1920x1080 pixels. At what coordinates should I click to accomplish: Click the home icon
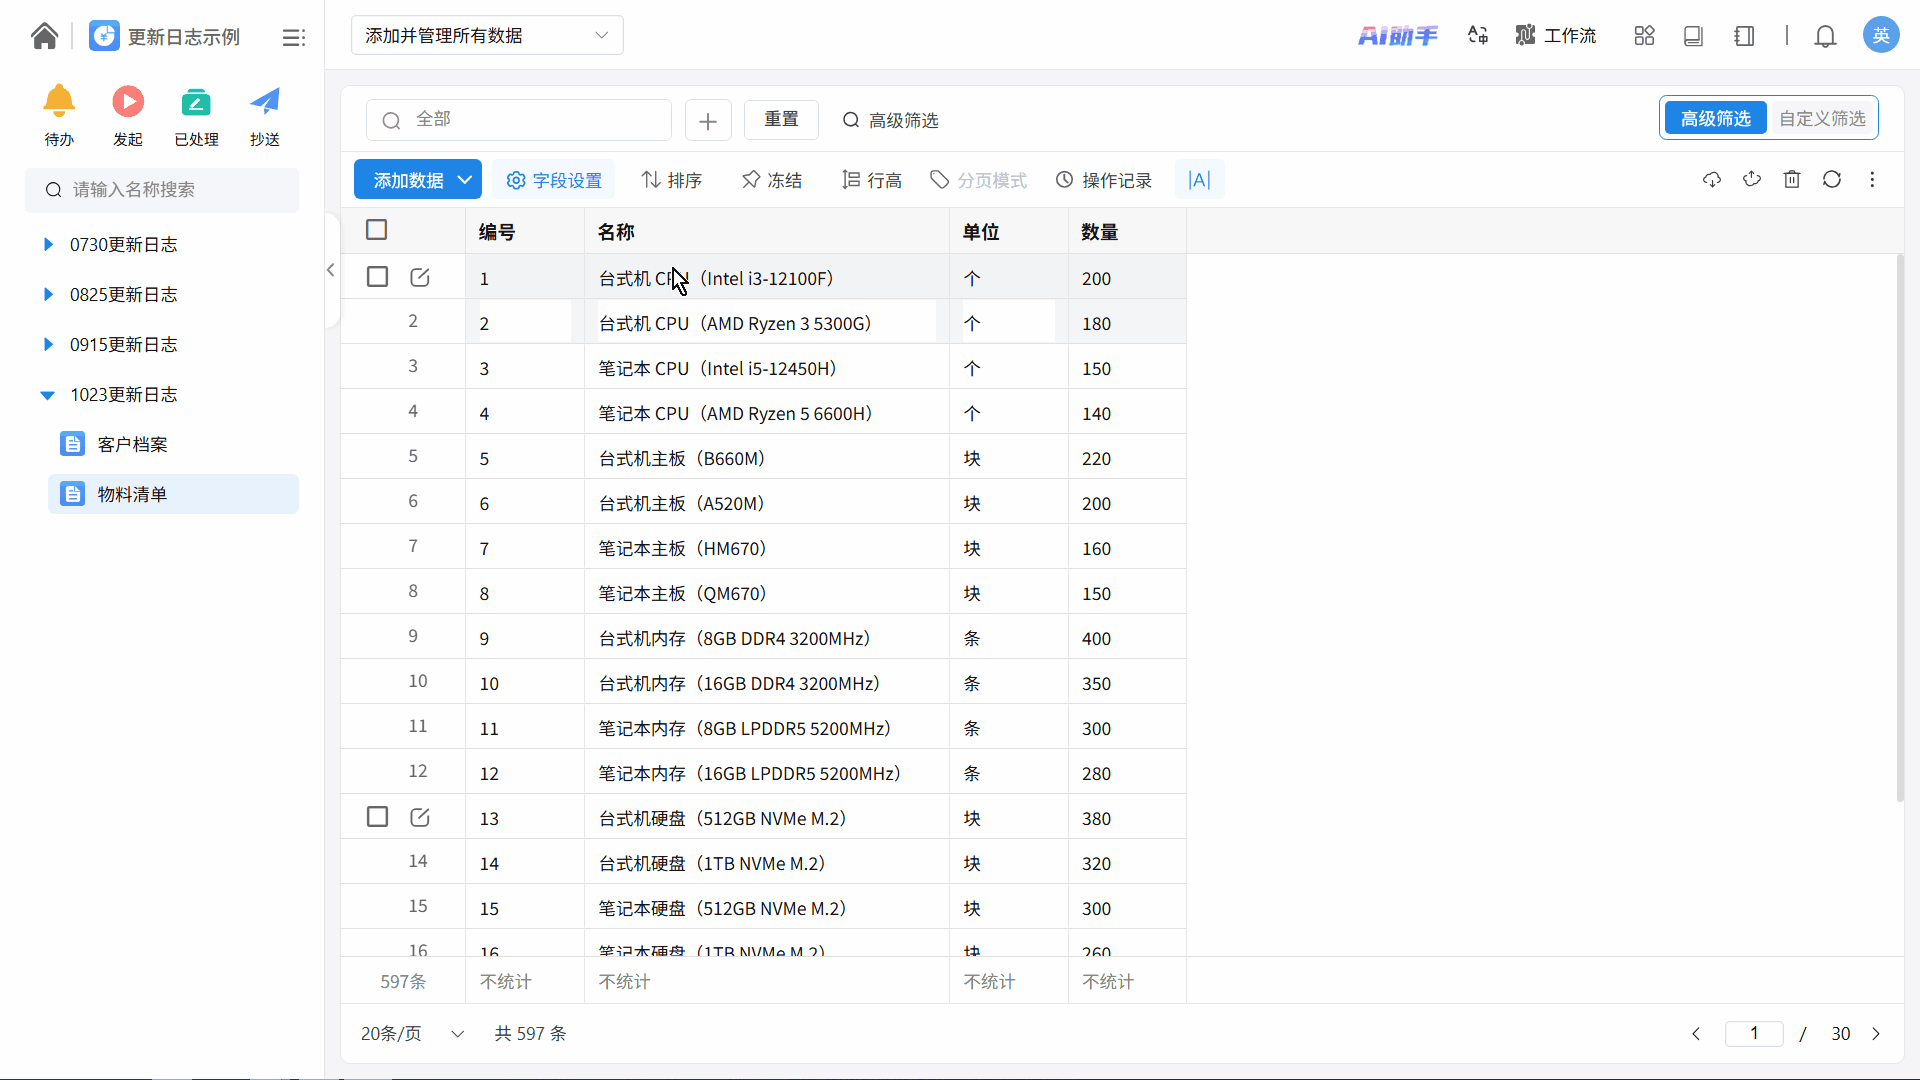(44, 36)
